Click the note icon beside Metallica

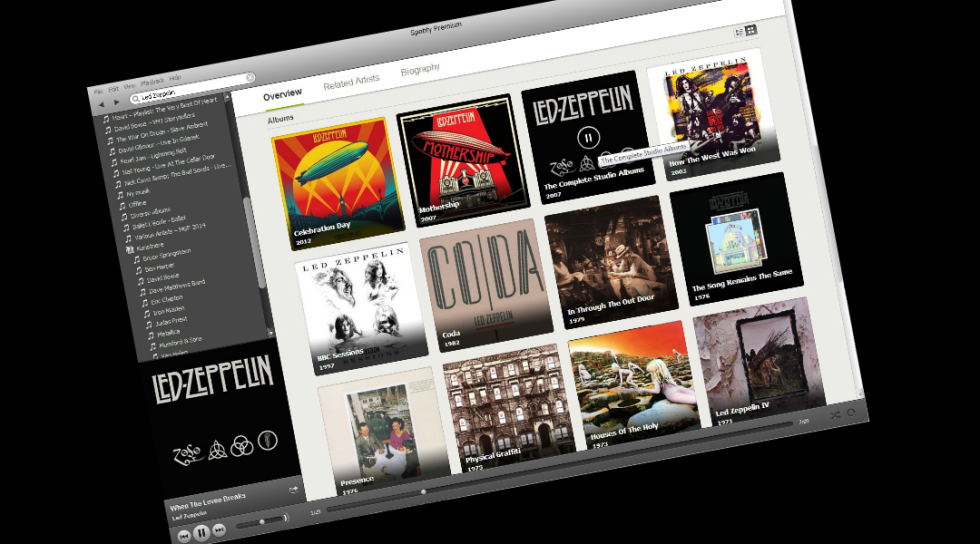[x=151, y=335]
